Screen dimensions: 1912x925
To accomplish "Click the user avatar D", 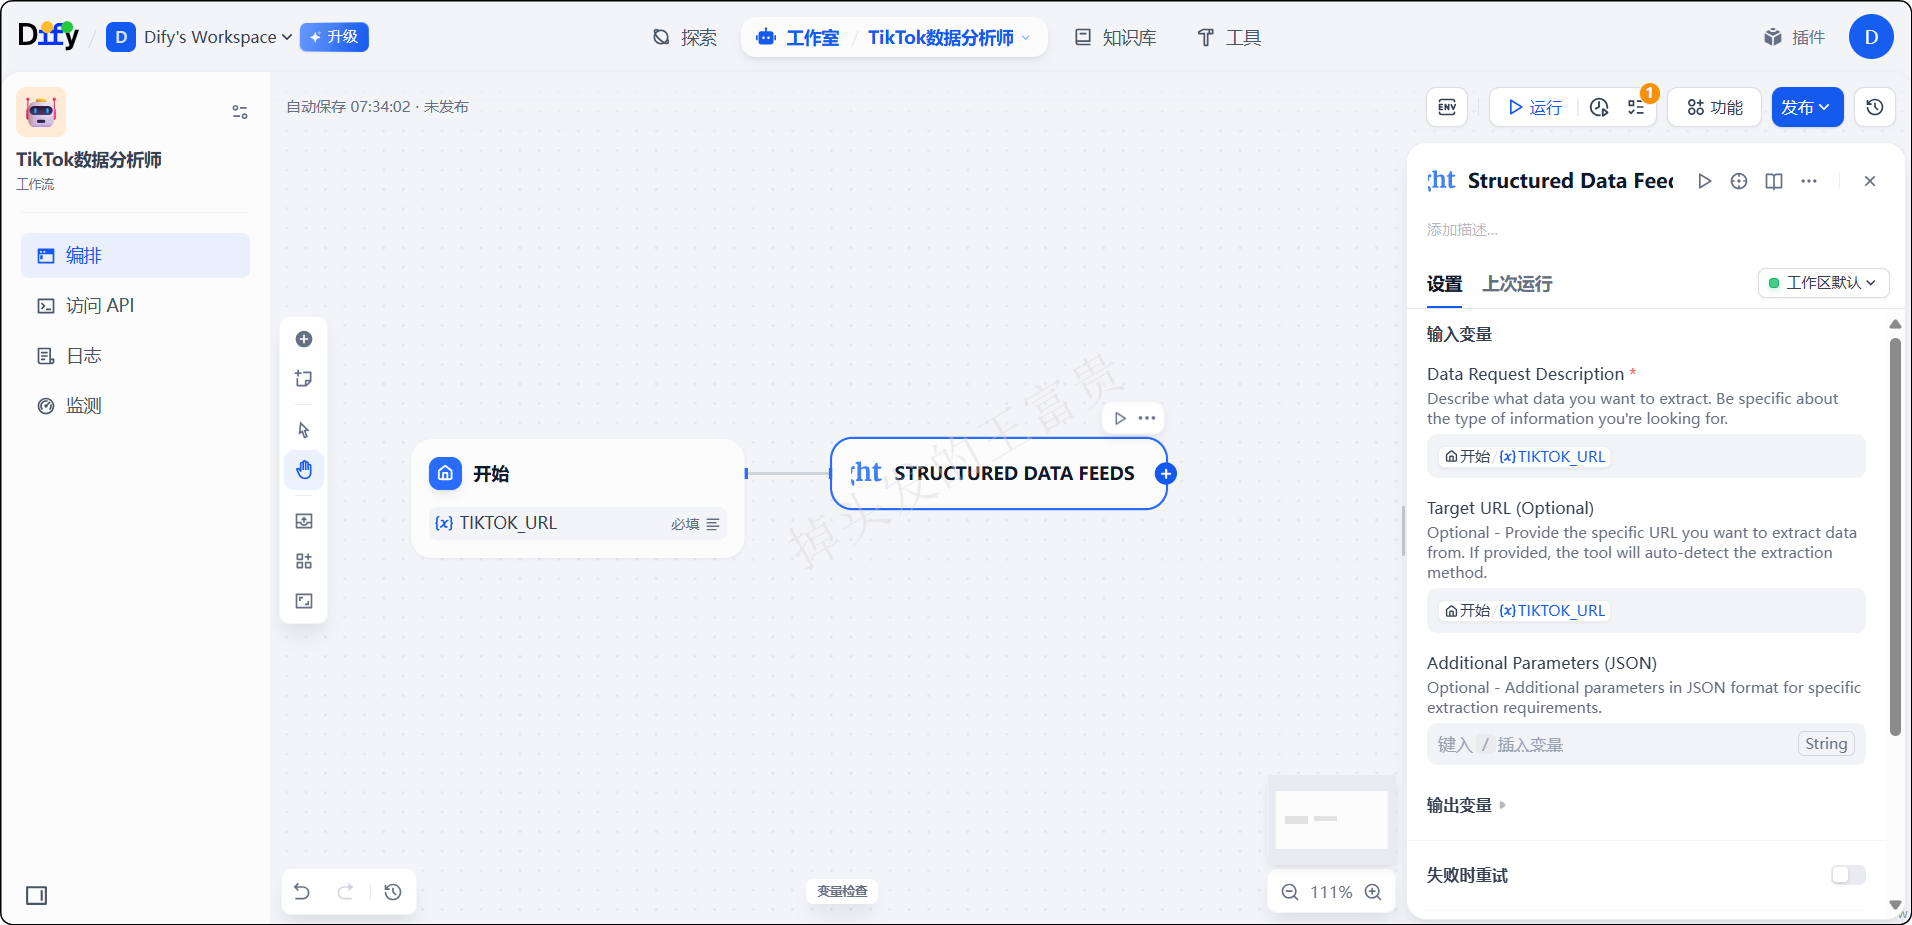I will pyautogui.click(x=1871, y=37).
